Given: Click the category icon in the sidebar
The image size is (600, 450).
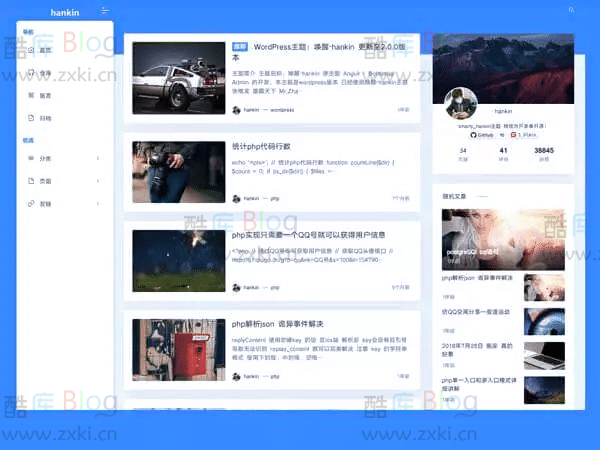Looking at the screenshot, I should (31, 158).
